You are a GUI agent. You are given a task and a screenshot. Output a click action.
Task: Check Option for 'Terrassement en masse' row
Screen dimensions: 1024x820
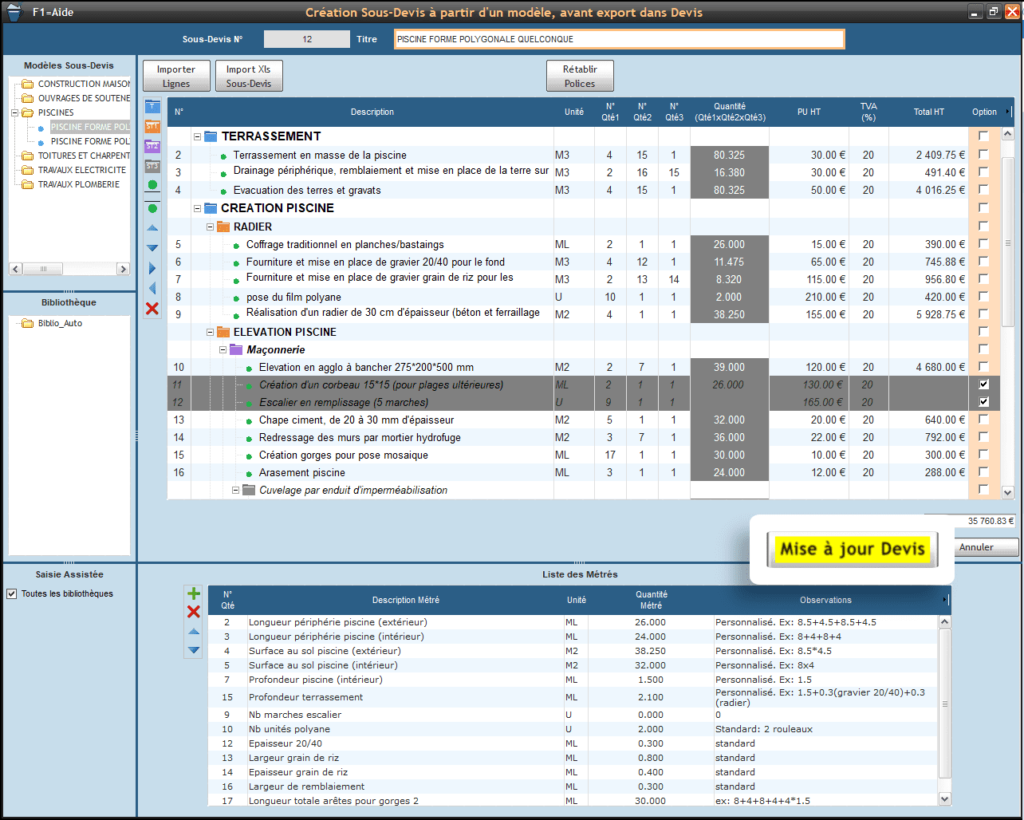click(x=984, y=155)
